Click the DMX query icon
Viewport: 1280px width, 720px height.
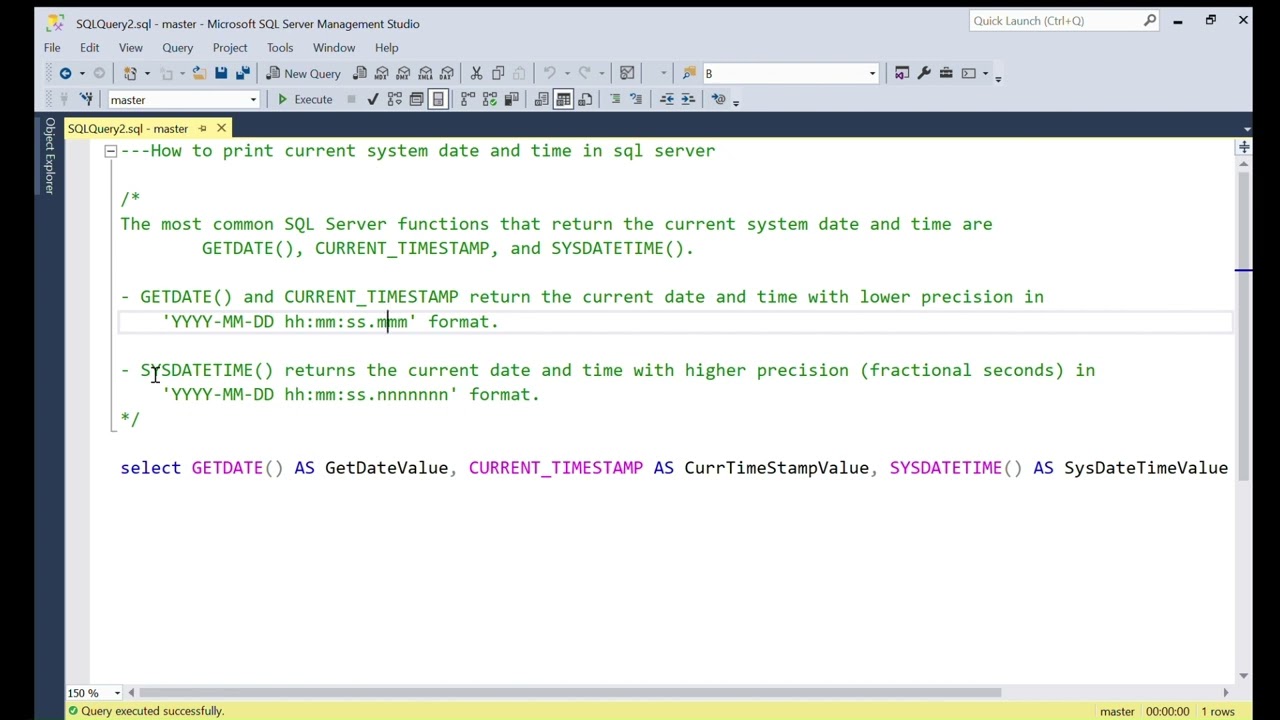pyautogui.click(x=404, y=73)
